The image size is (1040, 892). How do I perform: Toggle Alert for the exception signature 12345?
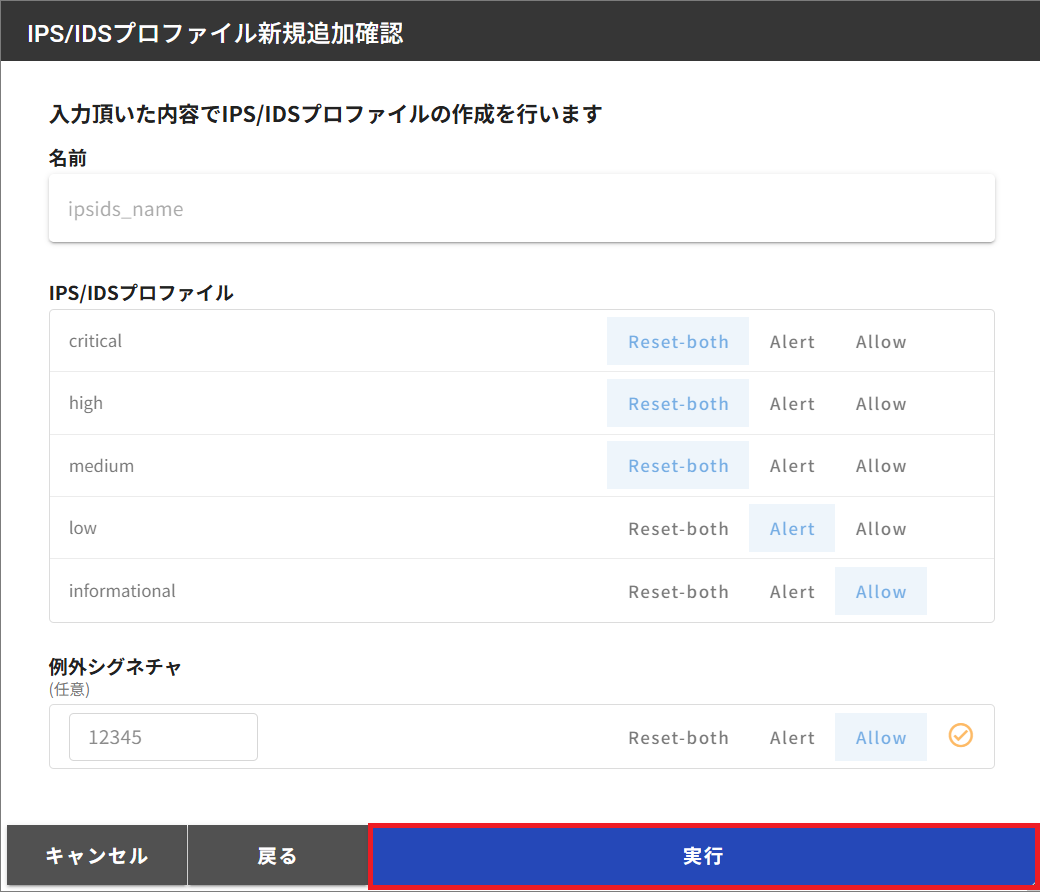click(792, 737)
